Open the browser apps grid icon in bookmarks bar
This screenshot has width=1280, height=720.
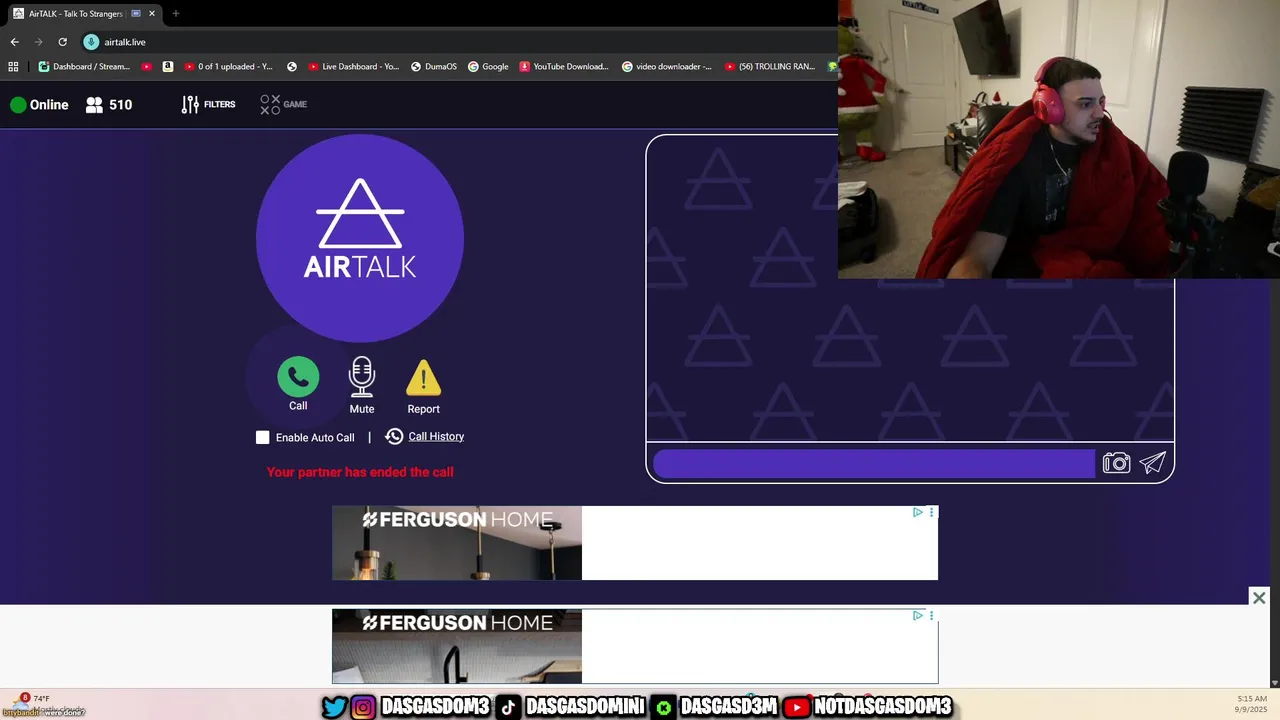pyautogui.click(x=13, y=67)
